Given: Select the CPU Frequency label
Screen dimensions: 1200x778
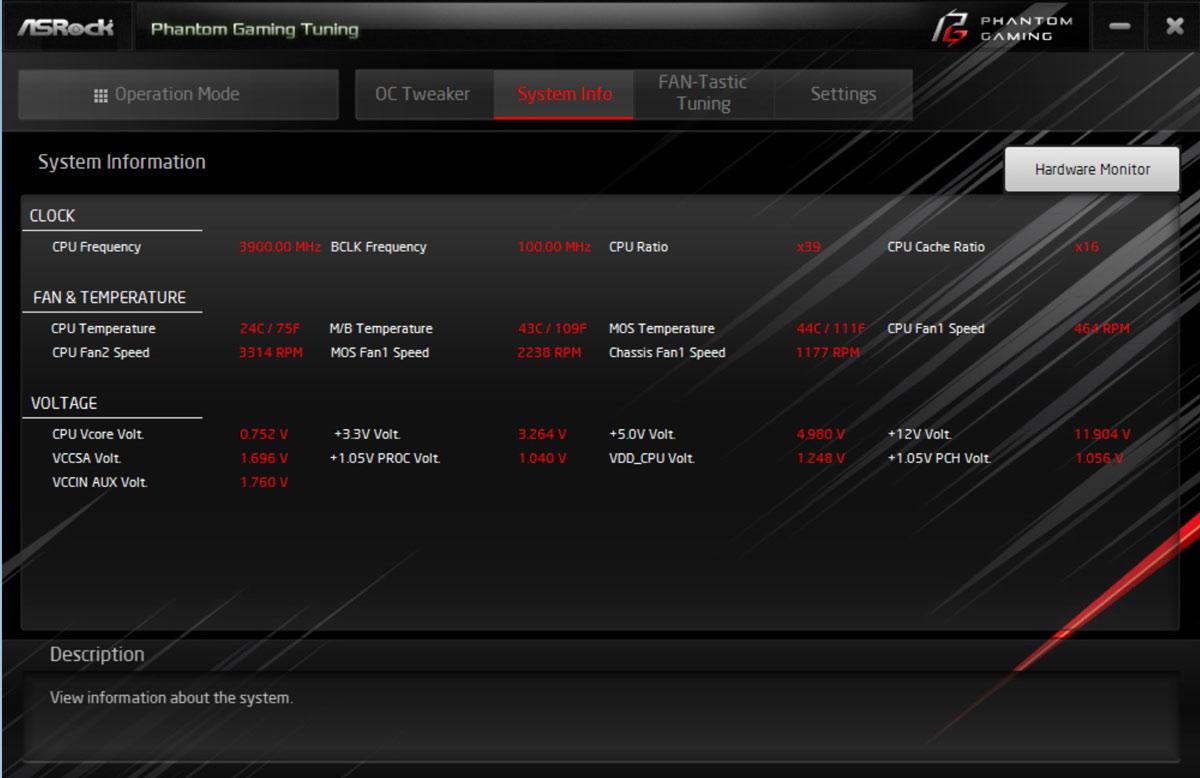Looking at the screenshot, I should 96,247.
